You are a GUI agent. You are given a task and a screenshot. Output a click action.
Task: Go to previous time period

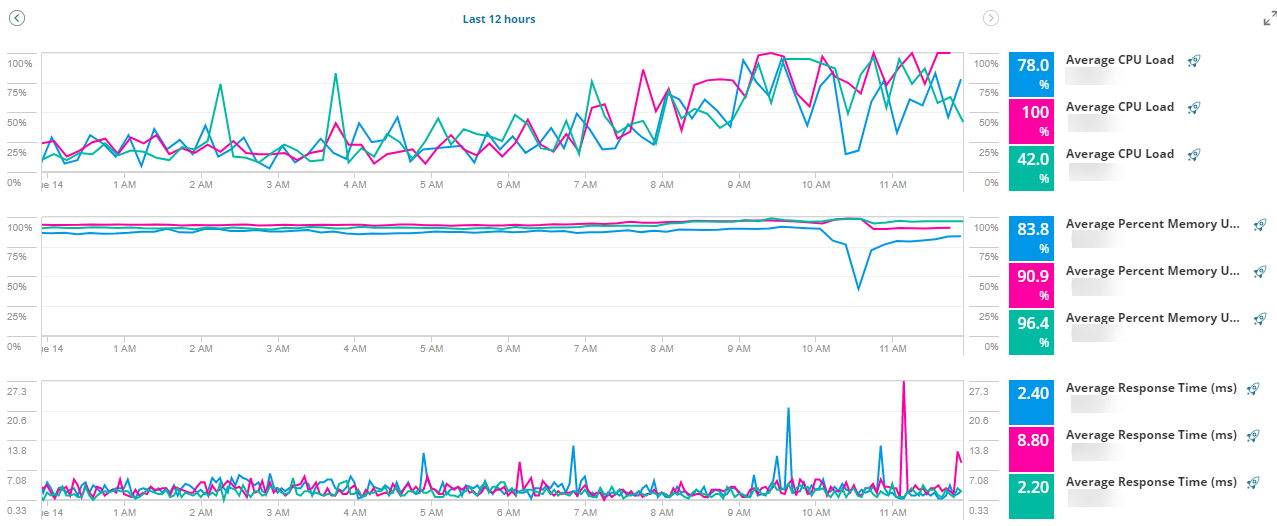coord(16,18)
